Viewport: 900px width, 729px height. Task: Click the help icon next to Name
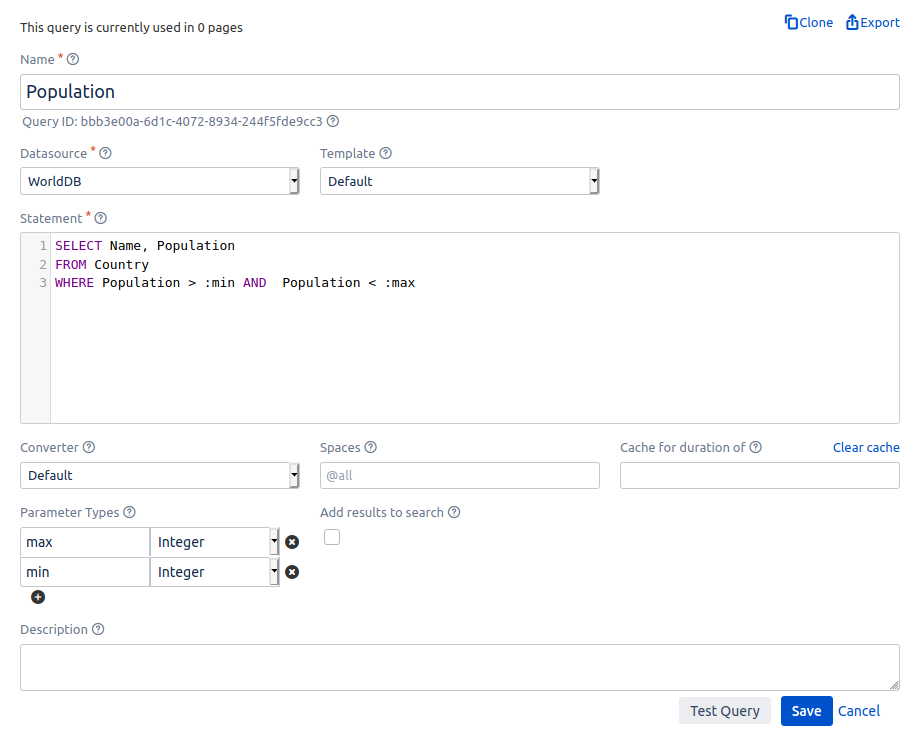[73, 60]
